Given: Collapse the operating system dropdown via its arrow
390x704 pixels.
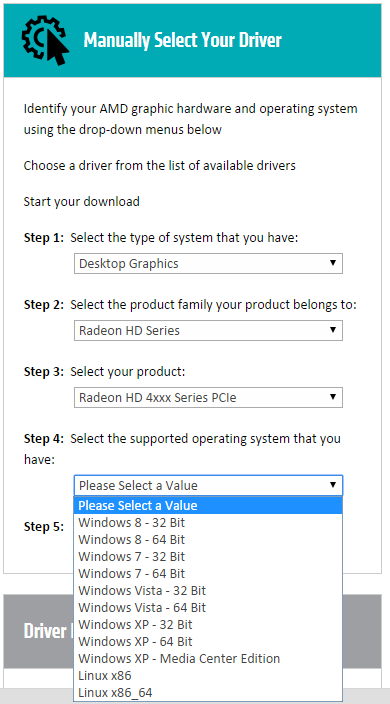Looking at the screenshot, I should click(x=333, y=485).
